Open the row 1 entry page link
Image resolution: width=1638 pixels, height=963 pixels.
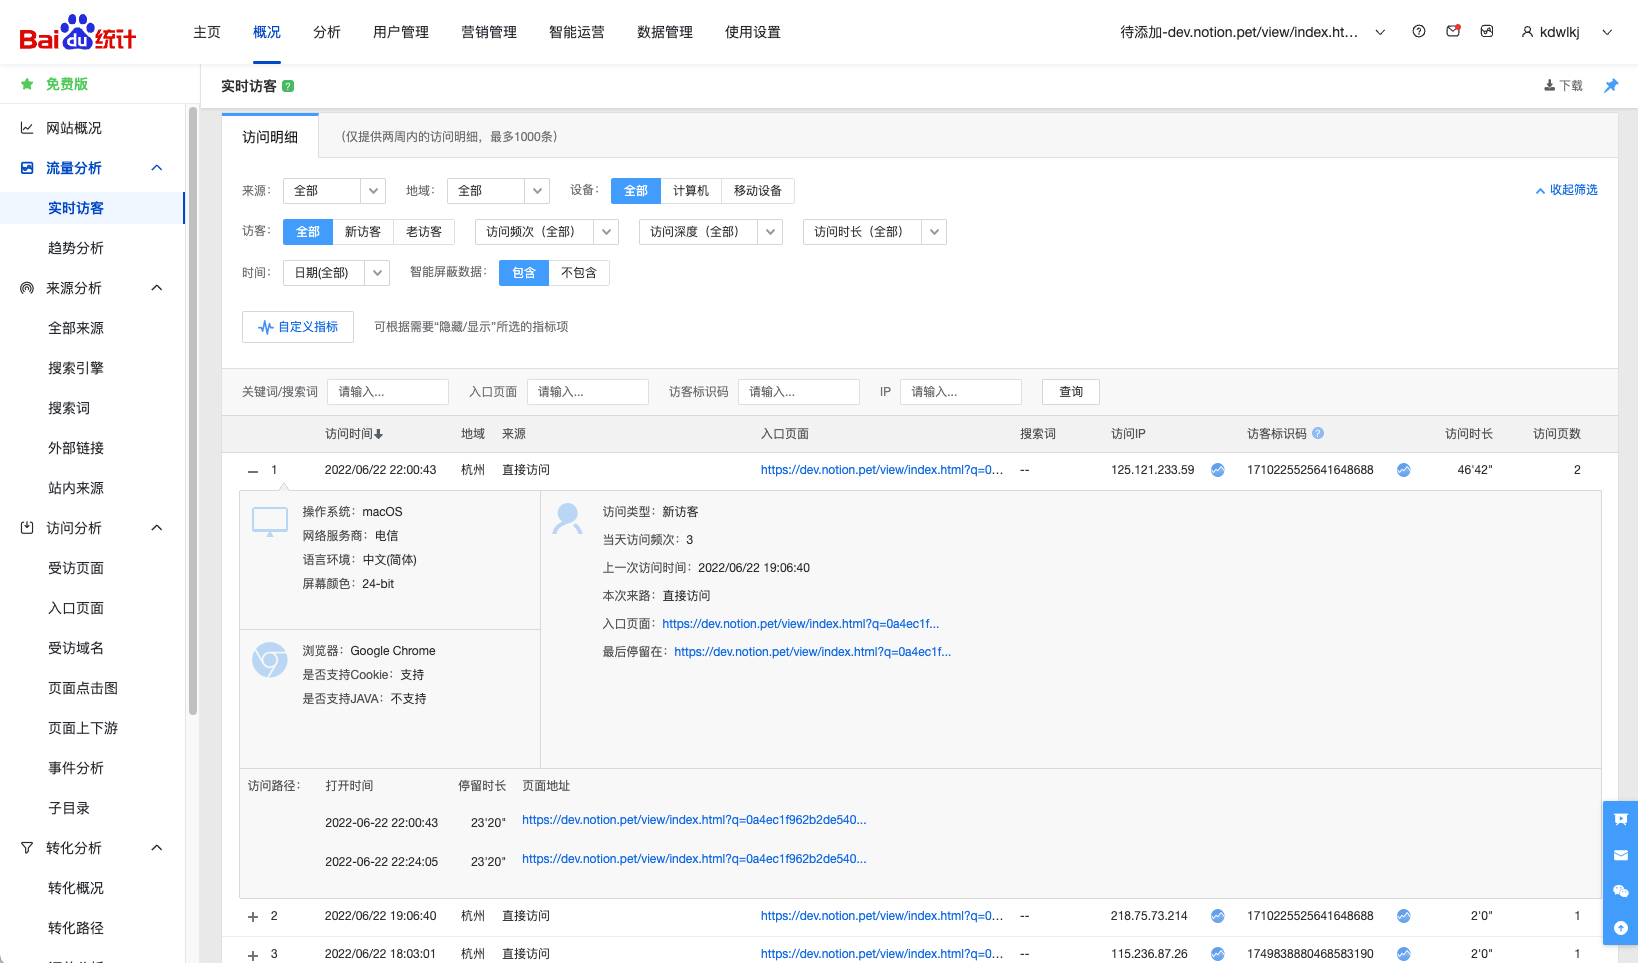(882, 470)
